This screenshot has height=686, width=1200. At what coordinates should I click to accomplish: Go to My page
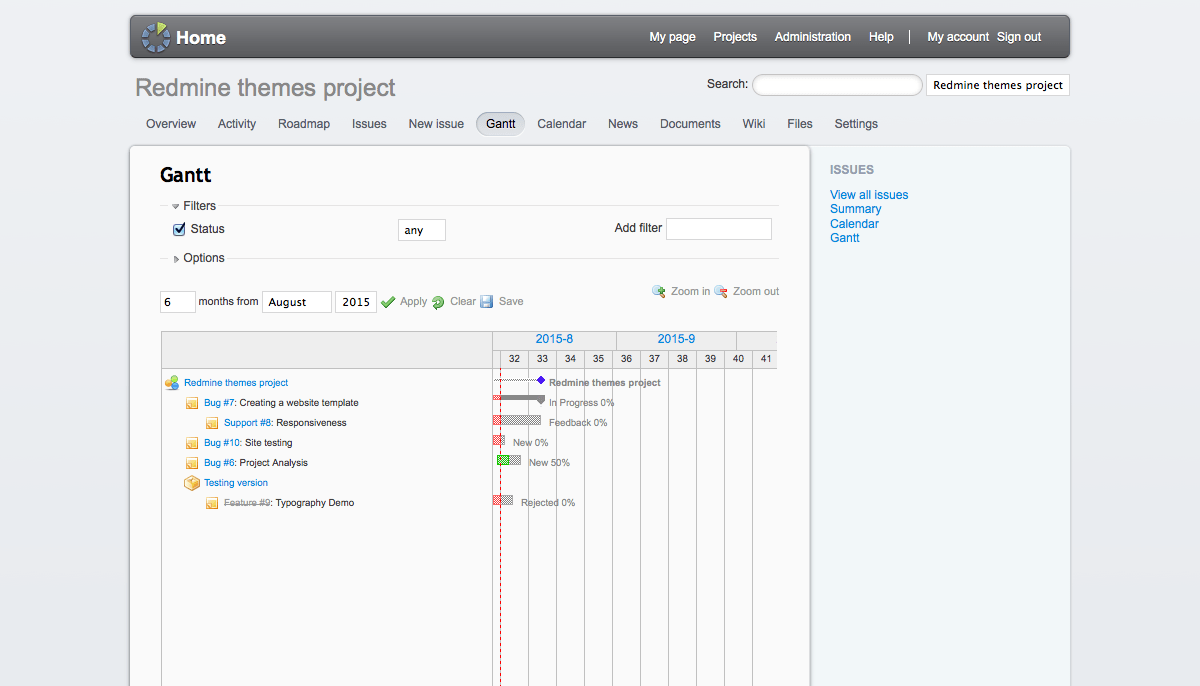[672, 37]
